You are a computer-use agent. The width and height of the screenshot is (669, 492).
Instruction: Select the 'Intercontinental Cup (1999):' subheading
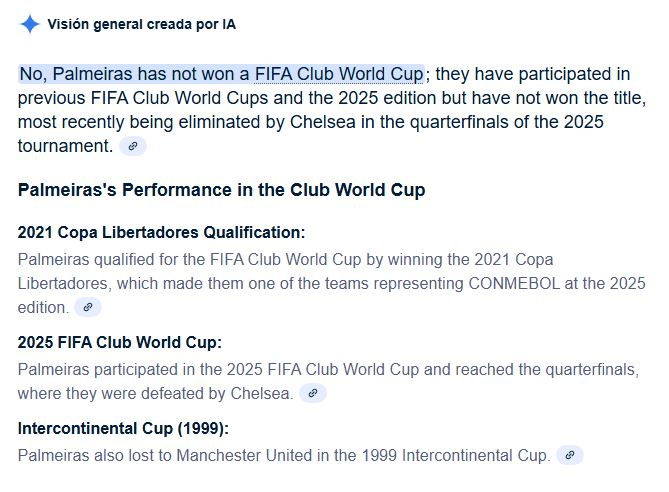tap(123, 428)
